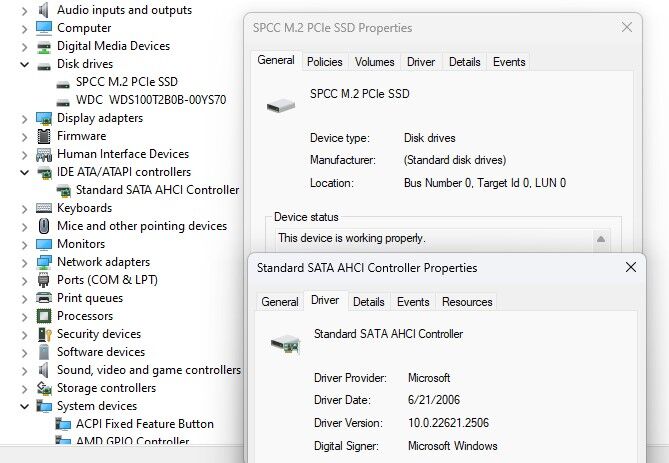Switch to the Policies tab

click(325, 62)
